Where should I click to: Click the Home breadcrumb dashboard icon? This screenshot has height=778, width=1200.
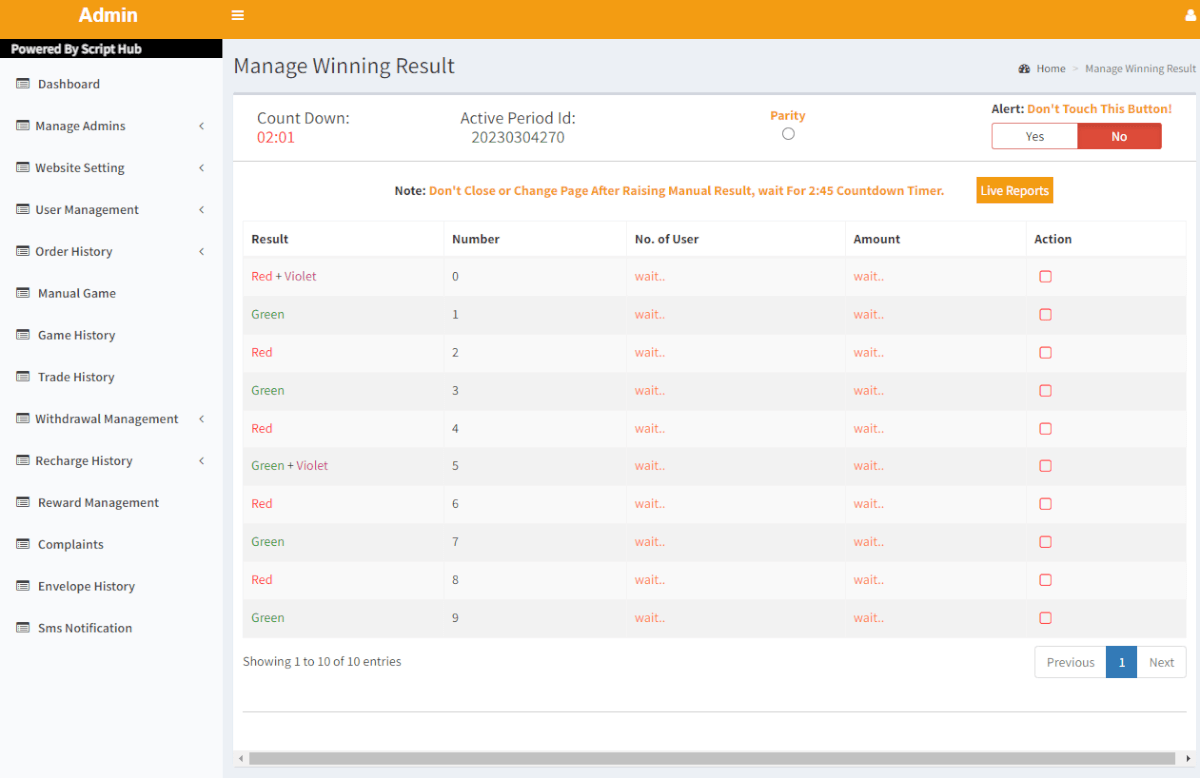(1024, 69)
